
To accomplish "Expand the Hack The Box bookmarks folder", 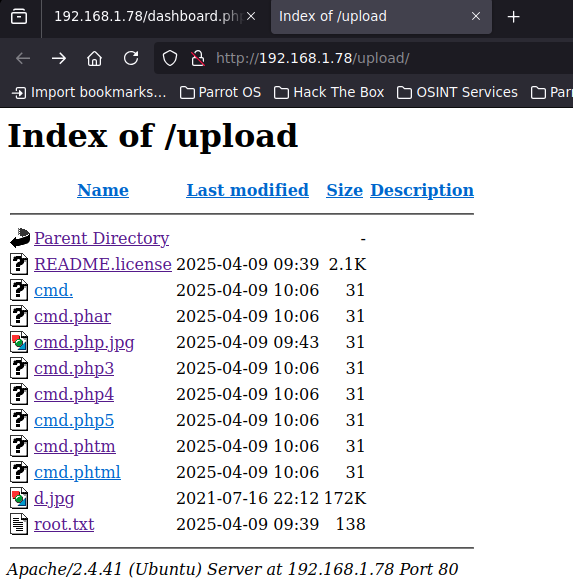I will (329, 92).
